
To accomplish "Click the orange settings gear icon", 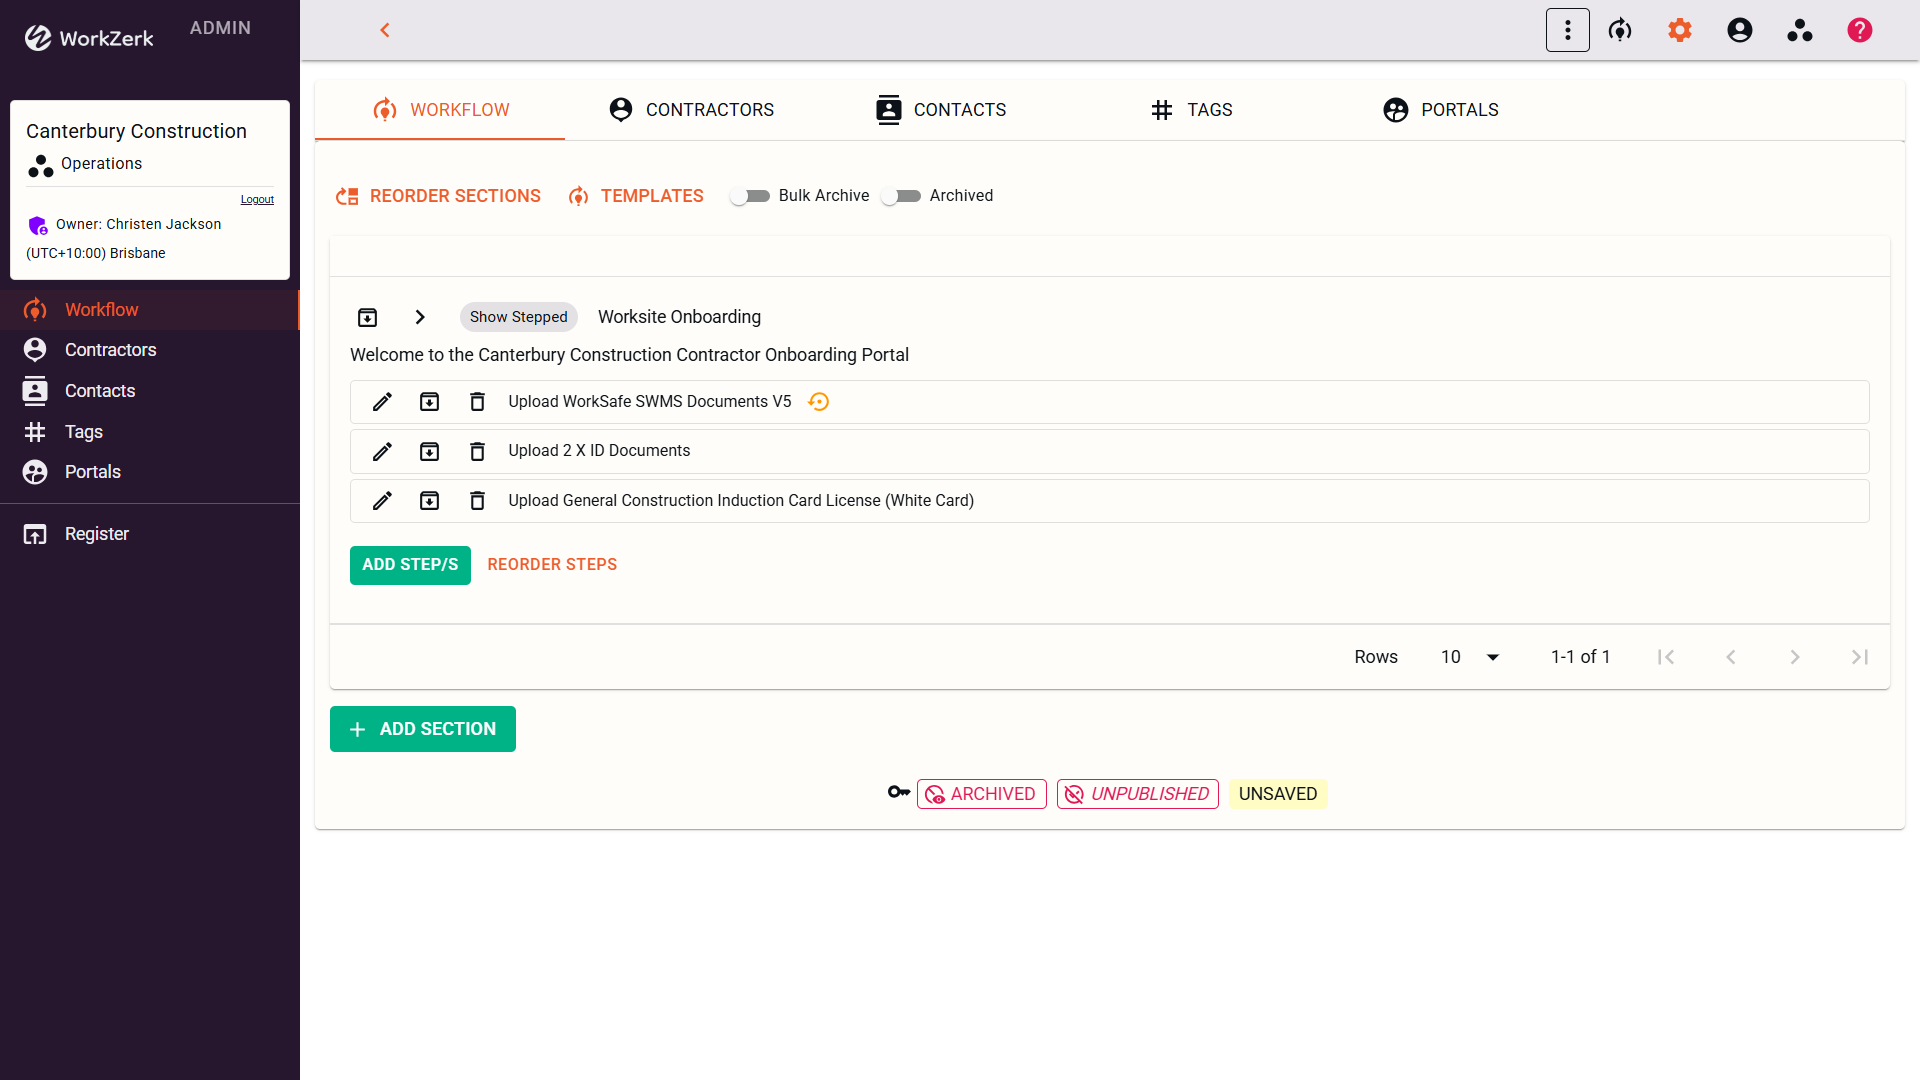I will (1679, 30).
